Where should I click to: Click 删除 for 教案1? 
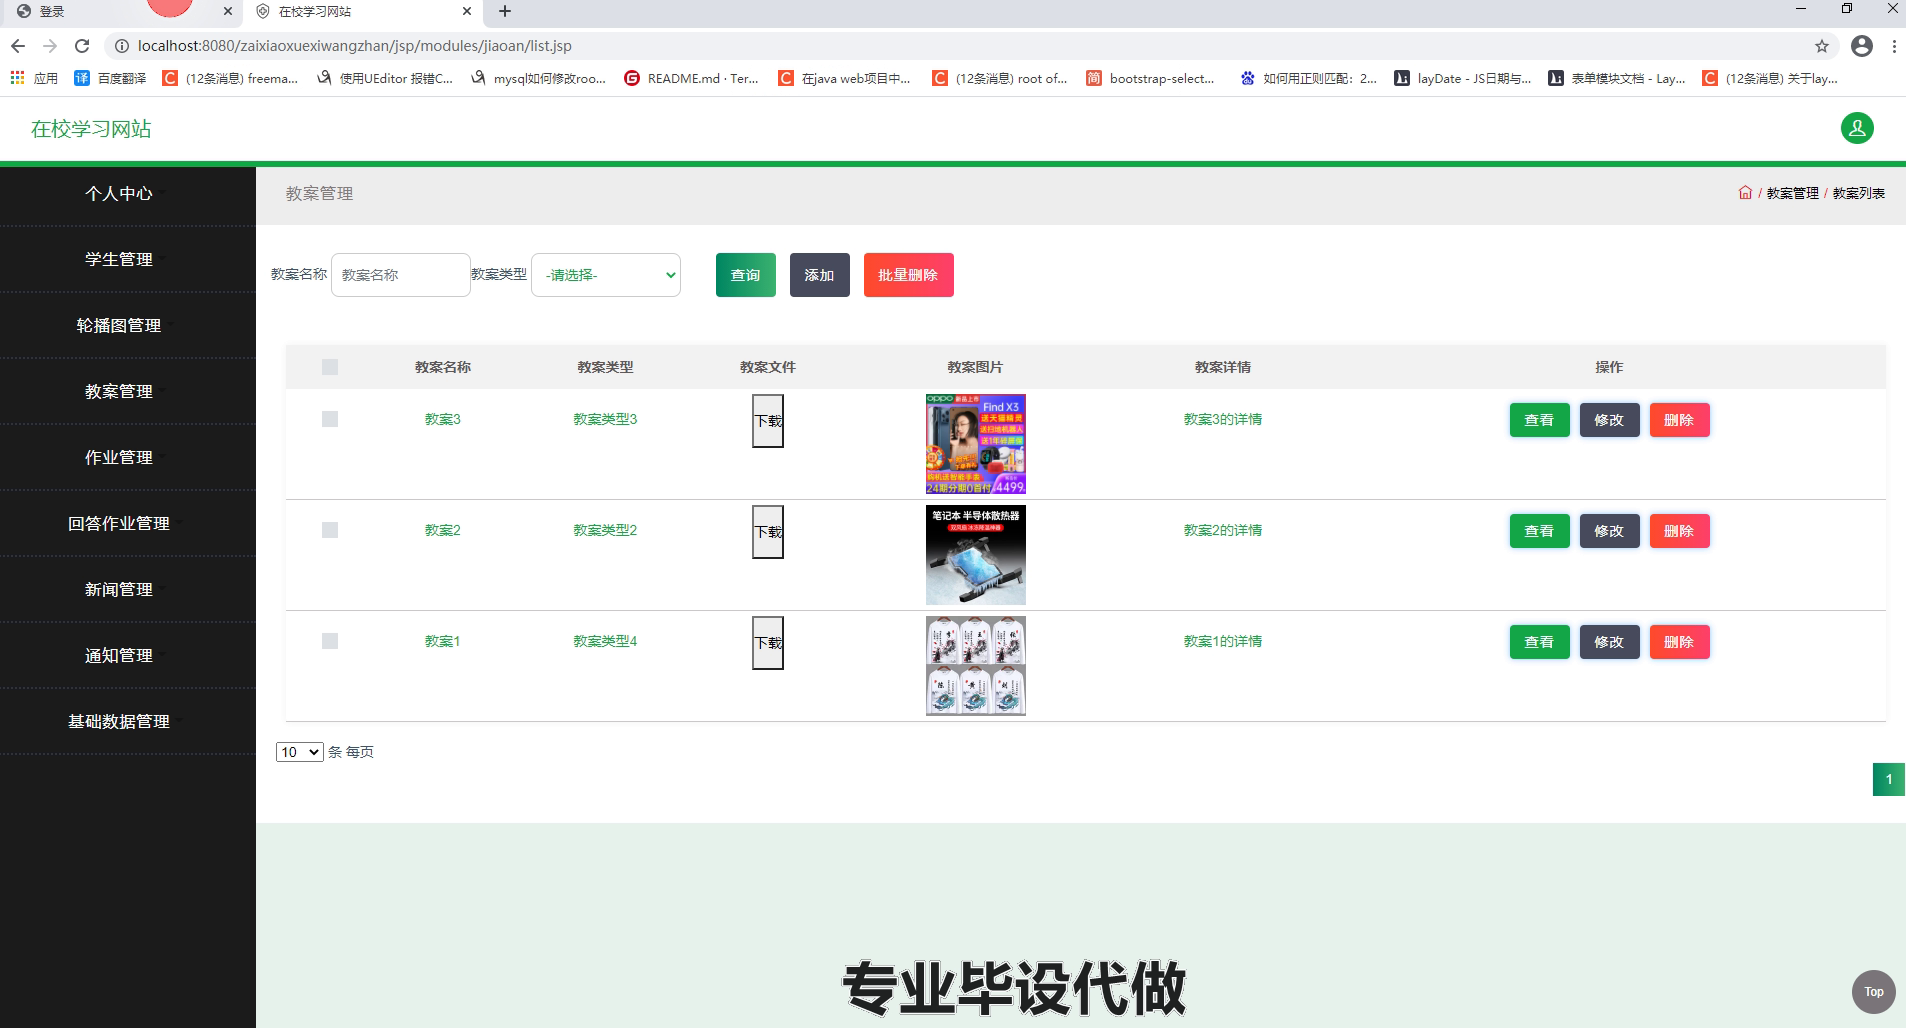tap(1680, 642)
